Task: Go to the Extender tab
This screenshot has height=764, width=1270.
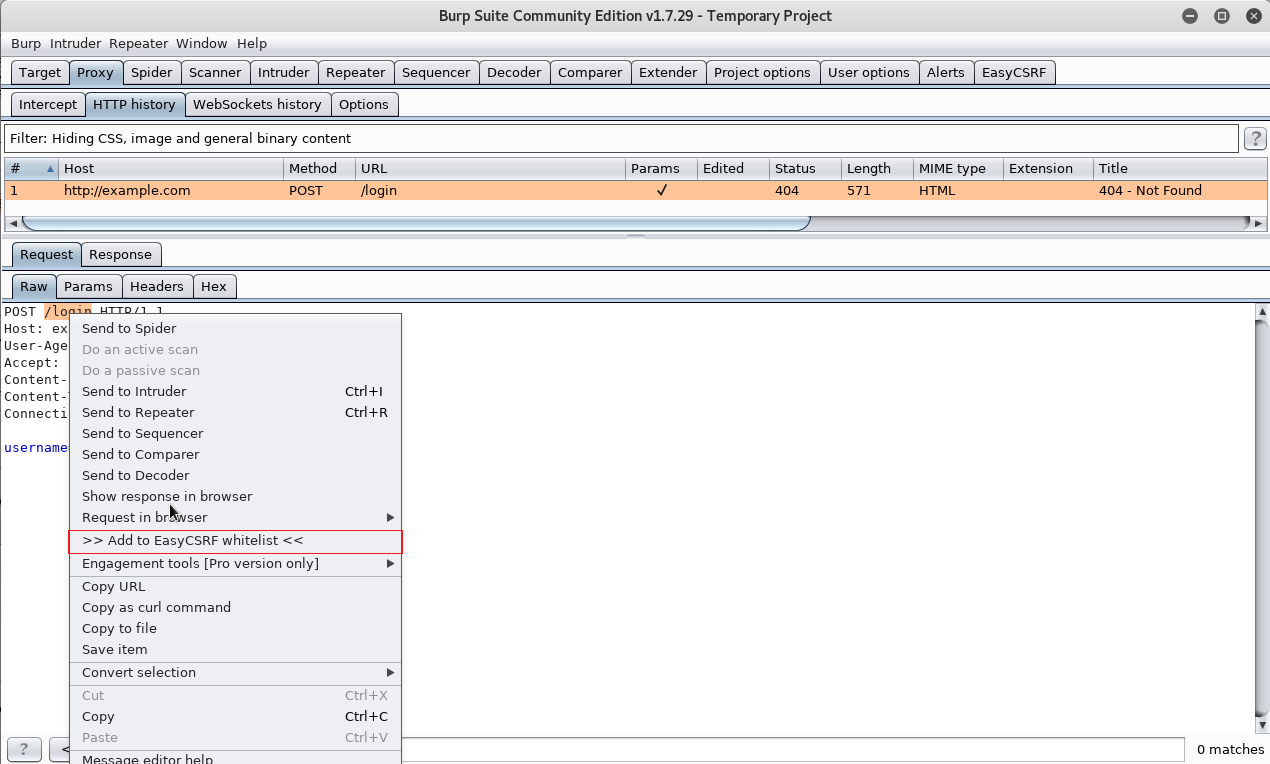Action: click(x=668, y=72)
